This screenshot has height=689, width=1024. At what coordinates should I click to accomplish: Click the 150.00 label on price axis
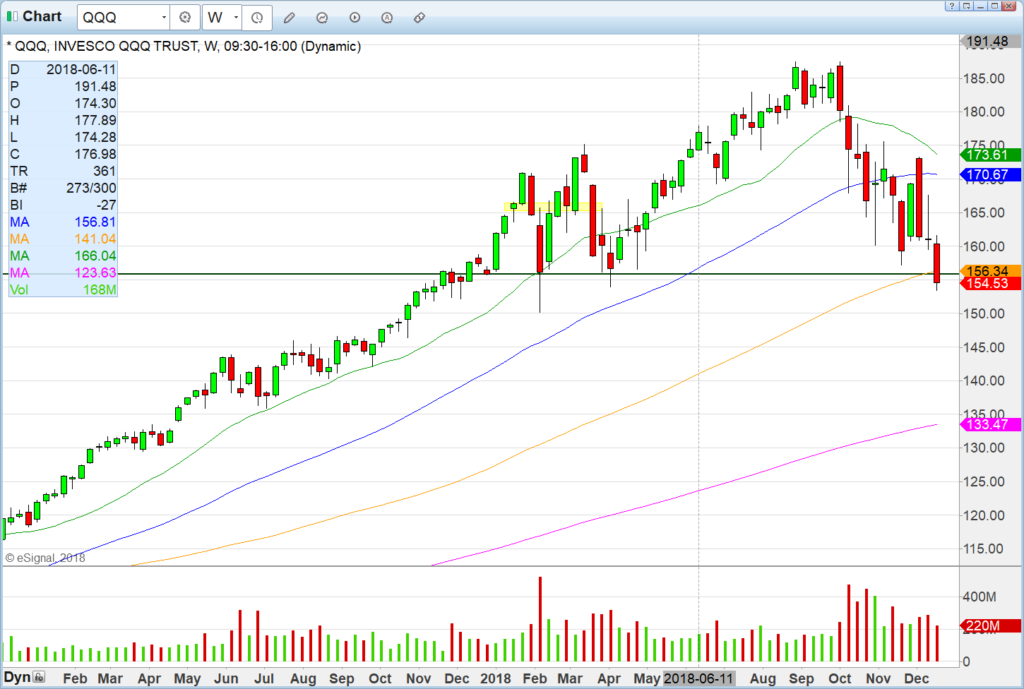pyautogui.click(x=984, y=313)
